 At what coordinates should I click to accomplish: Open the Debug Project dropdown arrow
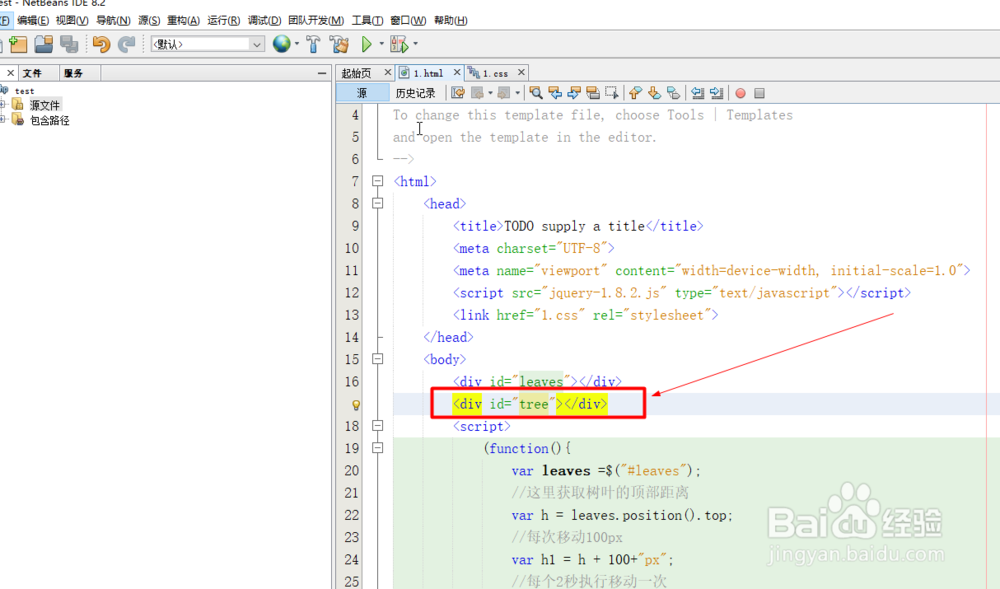click(x=415, y=44)
